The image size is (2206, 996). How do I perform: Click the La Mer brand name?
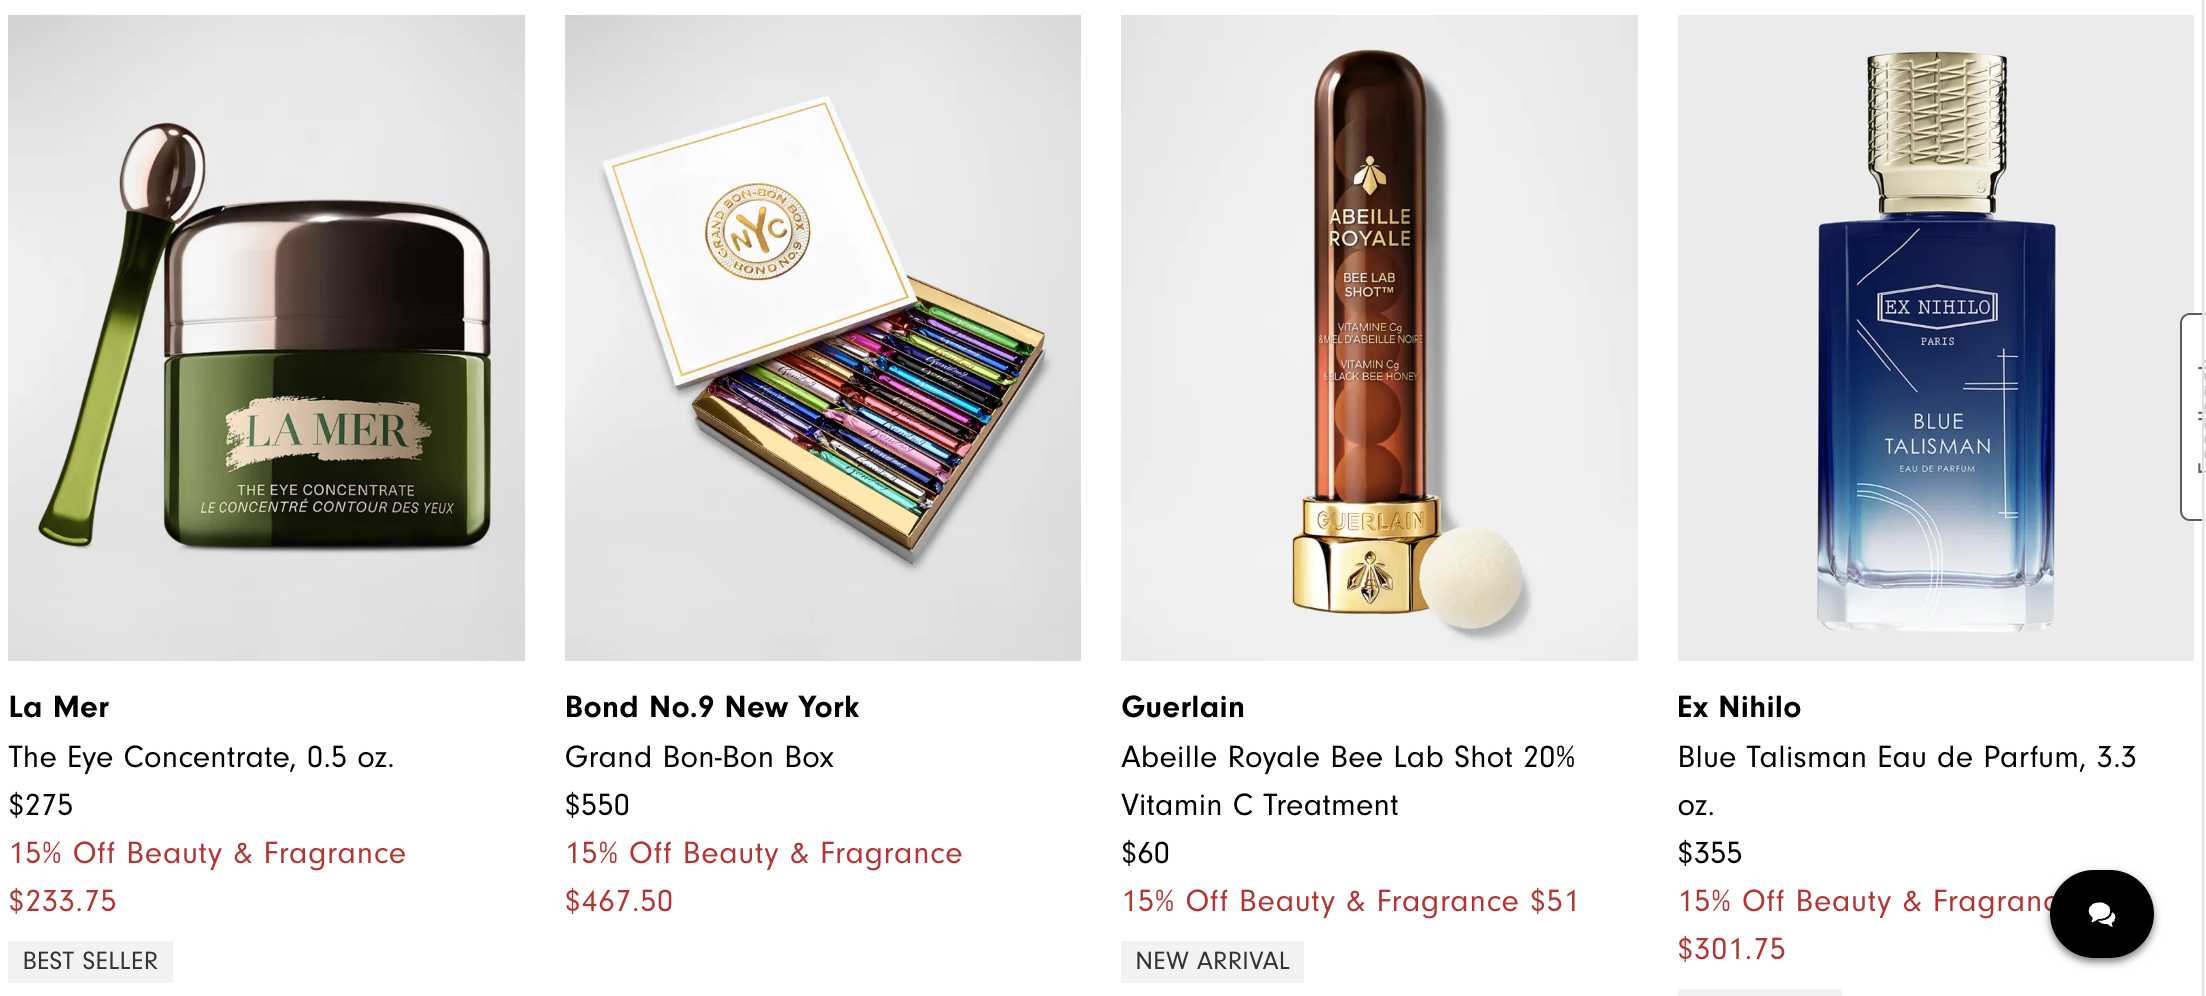pyautogui.click(x=59, y=707)
